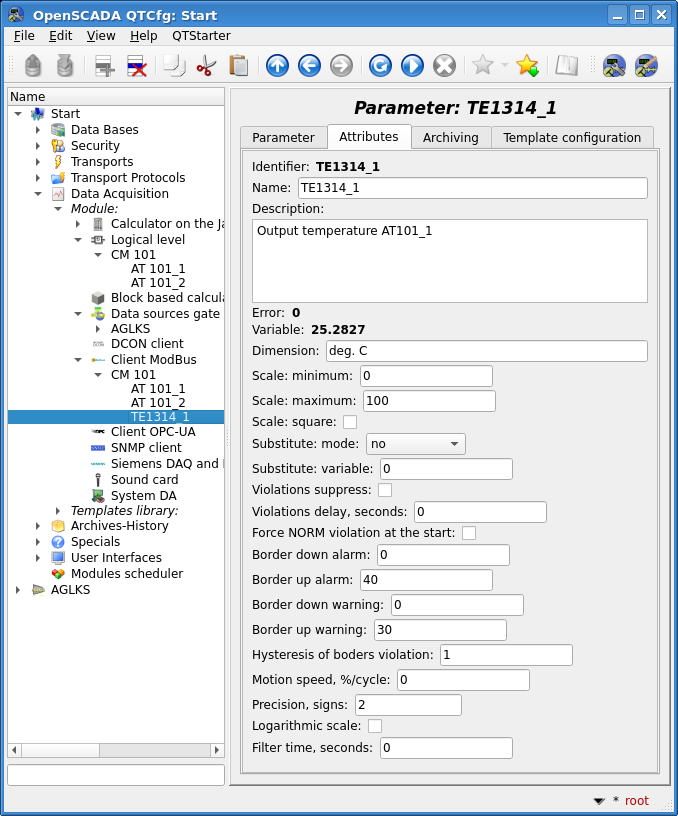Collapse the Data Acquisition tree node
The image size is (678, 816).
(x=38, y=194)
